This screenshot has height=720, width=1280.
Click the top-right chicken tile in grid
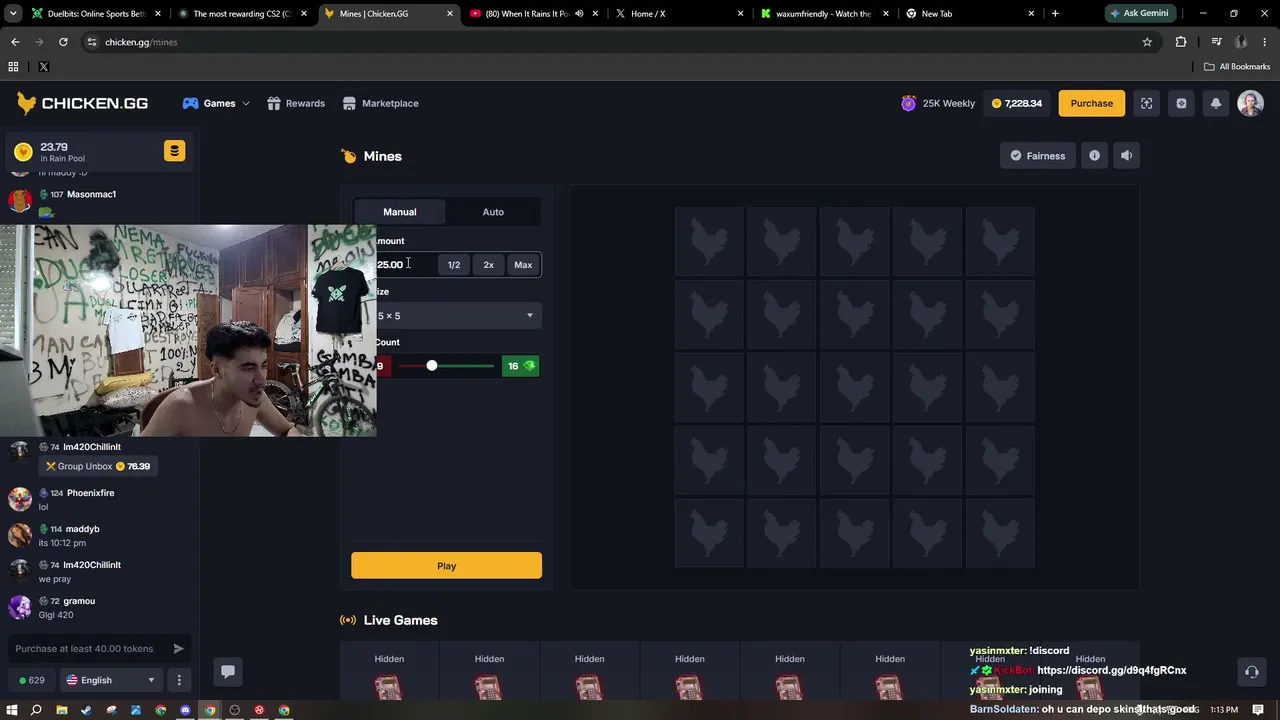(x=1000, y=241)
